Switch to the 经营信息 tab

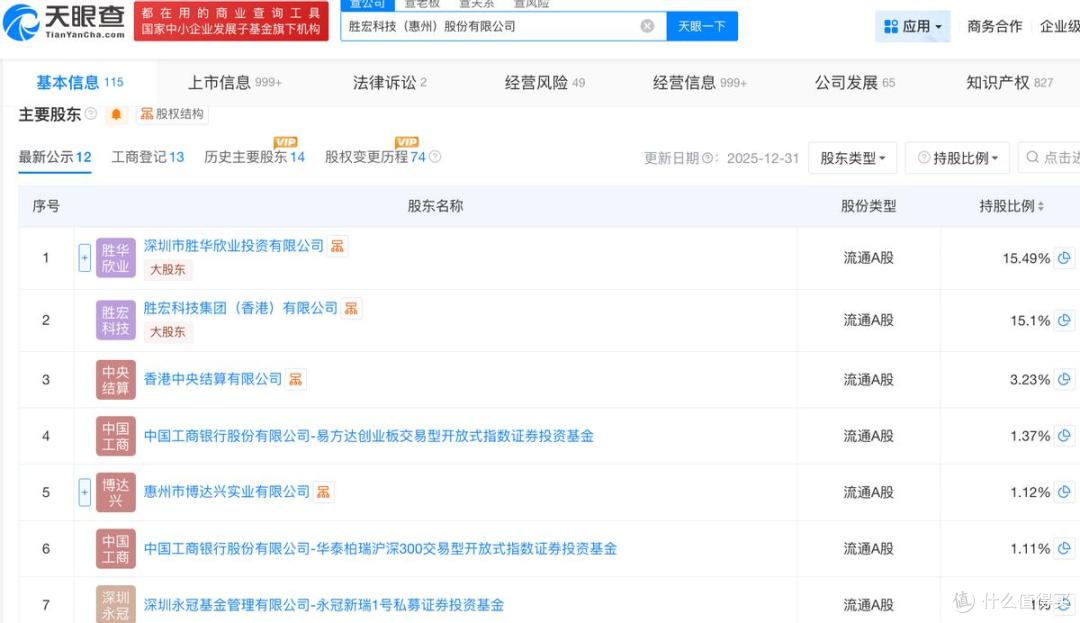pyautogui.click(x=700, y=83)
